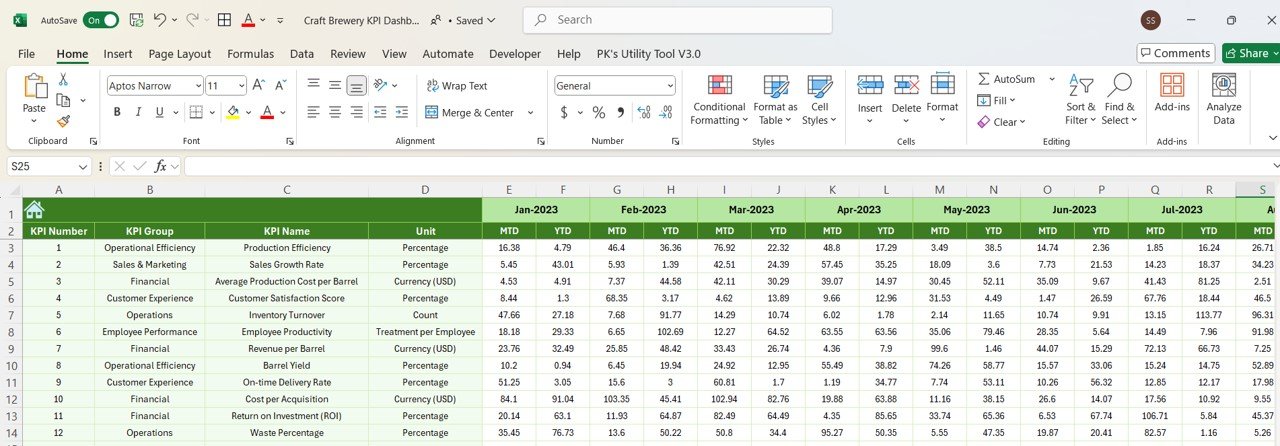Click the Accounting dollar format icon
Viewport: 1280px width, 446px height.
pos(564,112)
